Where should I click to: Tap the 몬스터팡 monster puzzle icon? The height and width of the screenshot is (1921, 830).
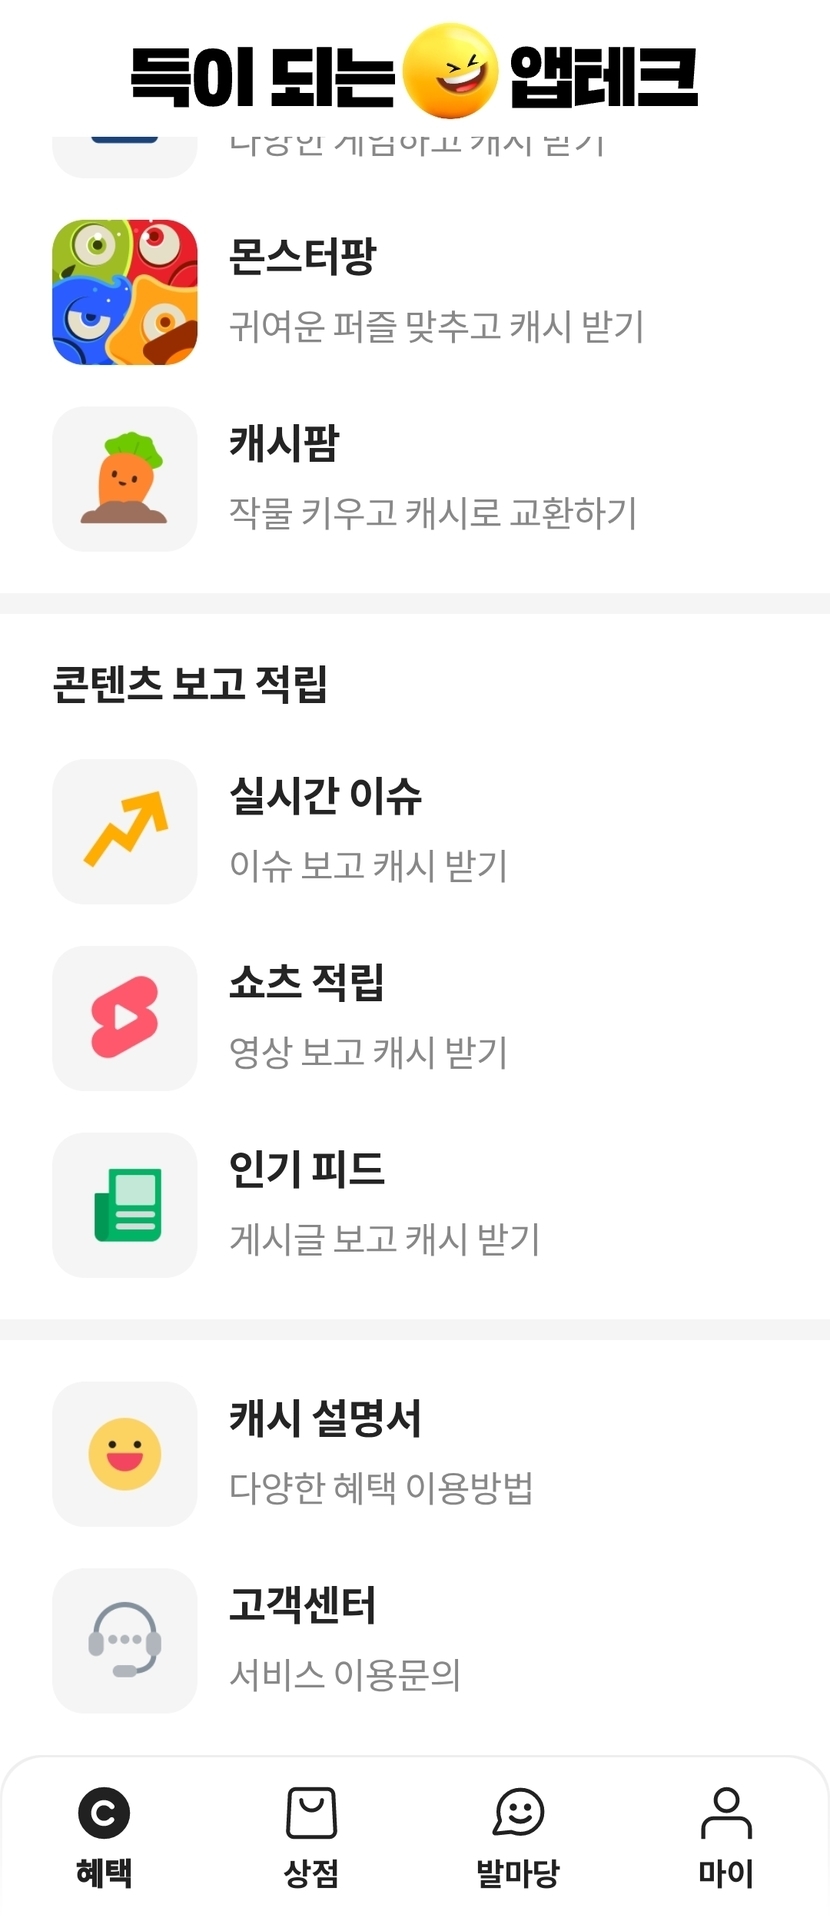click(125, 292)
